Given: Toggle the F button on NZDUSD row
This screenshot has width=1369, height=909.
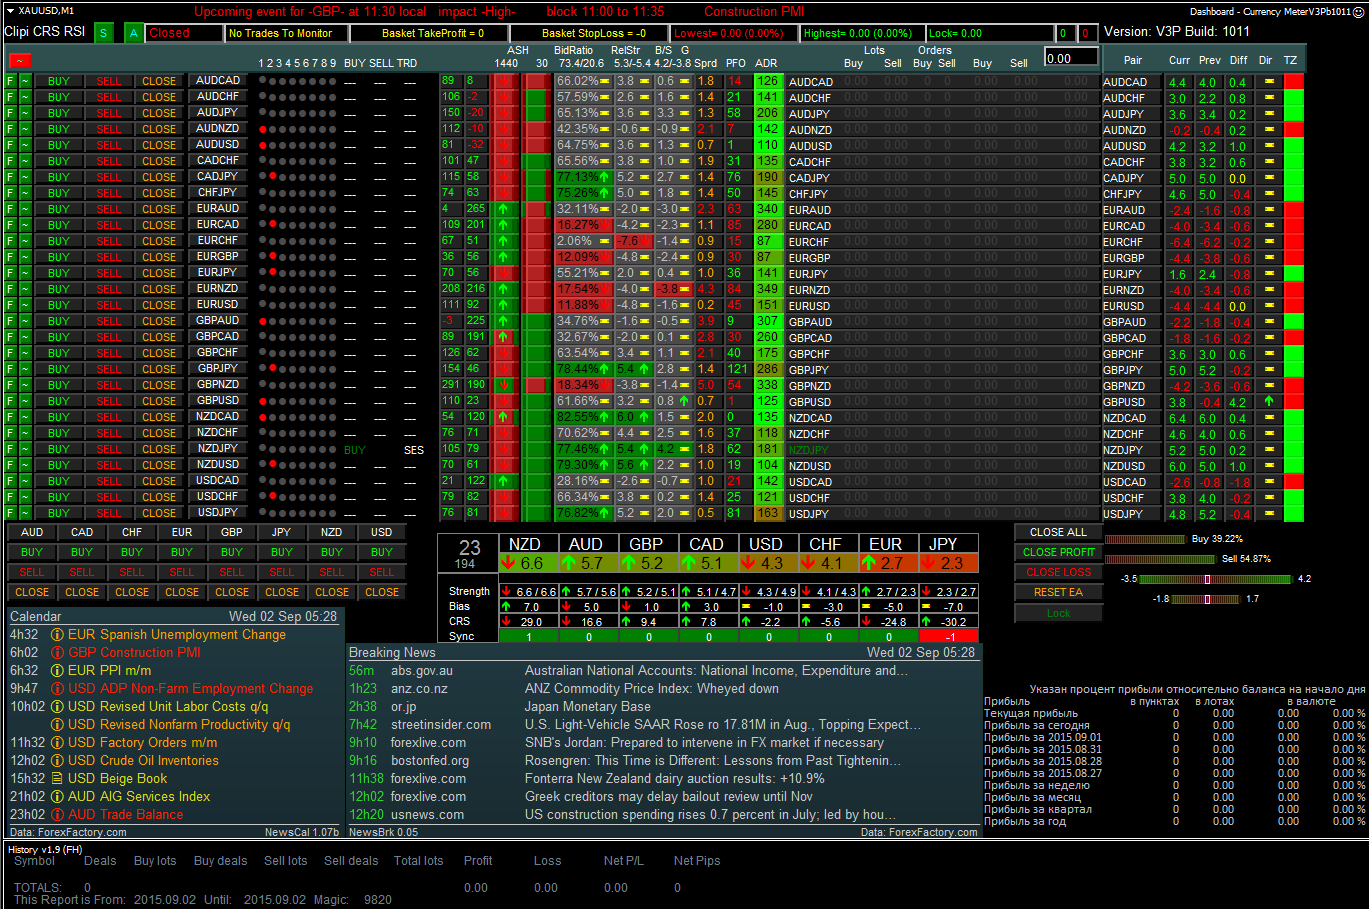Looking at the screenshot, I should [11, 465].
